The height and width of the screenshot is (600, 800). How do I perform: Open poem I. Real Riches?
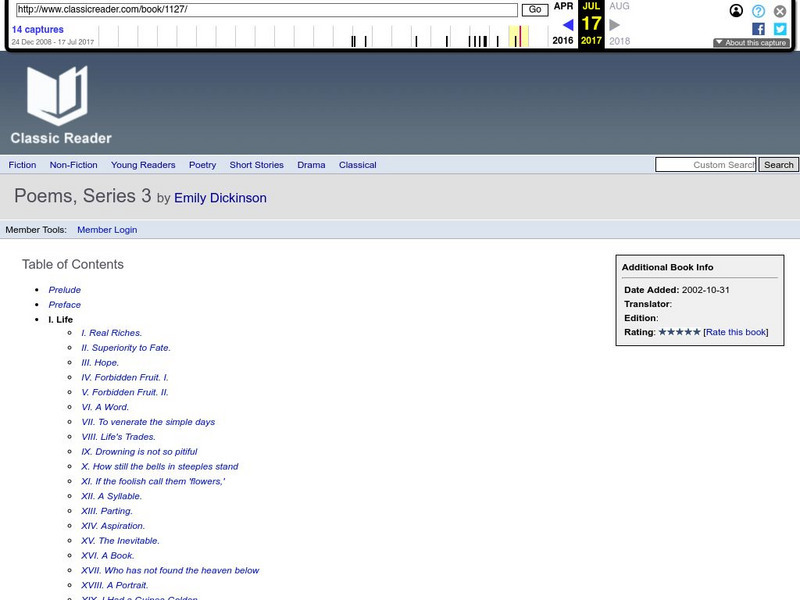click(x=112, y=333)
